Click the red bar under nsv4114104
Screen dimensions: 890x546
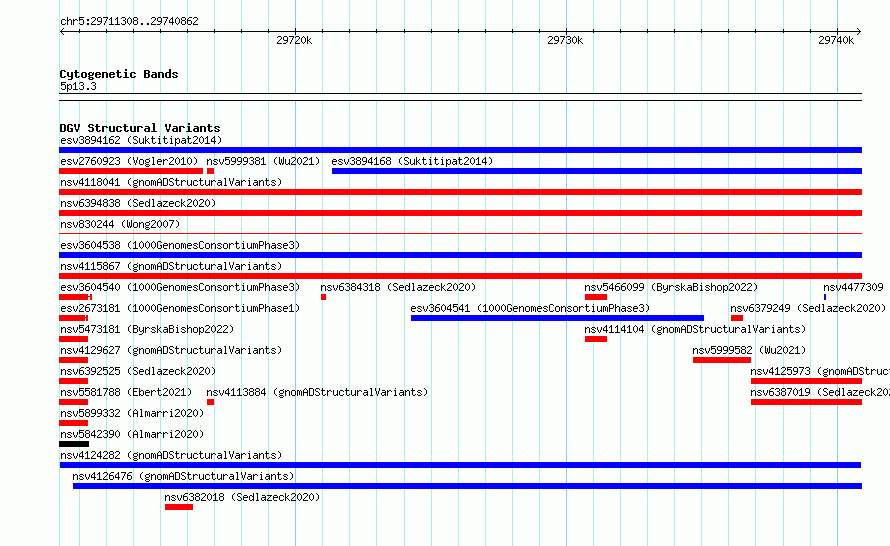coord(596,339)
